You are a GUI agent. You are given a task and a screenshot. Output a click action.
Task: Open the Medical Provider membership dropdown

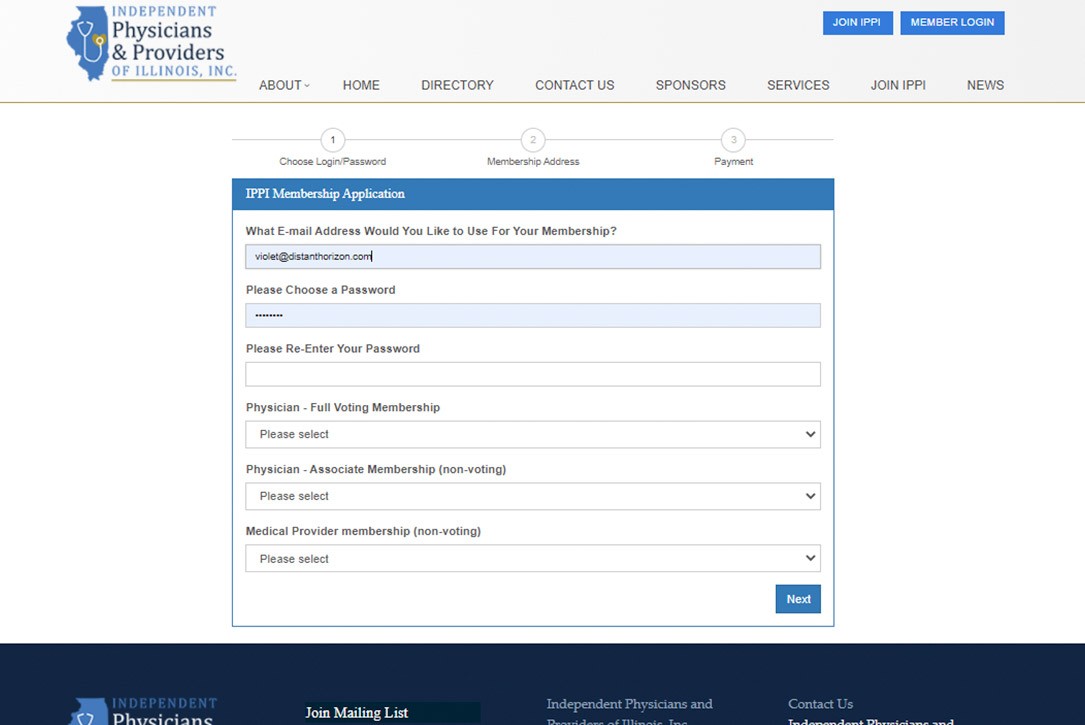(533, 558)
